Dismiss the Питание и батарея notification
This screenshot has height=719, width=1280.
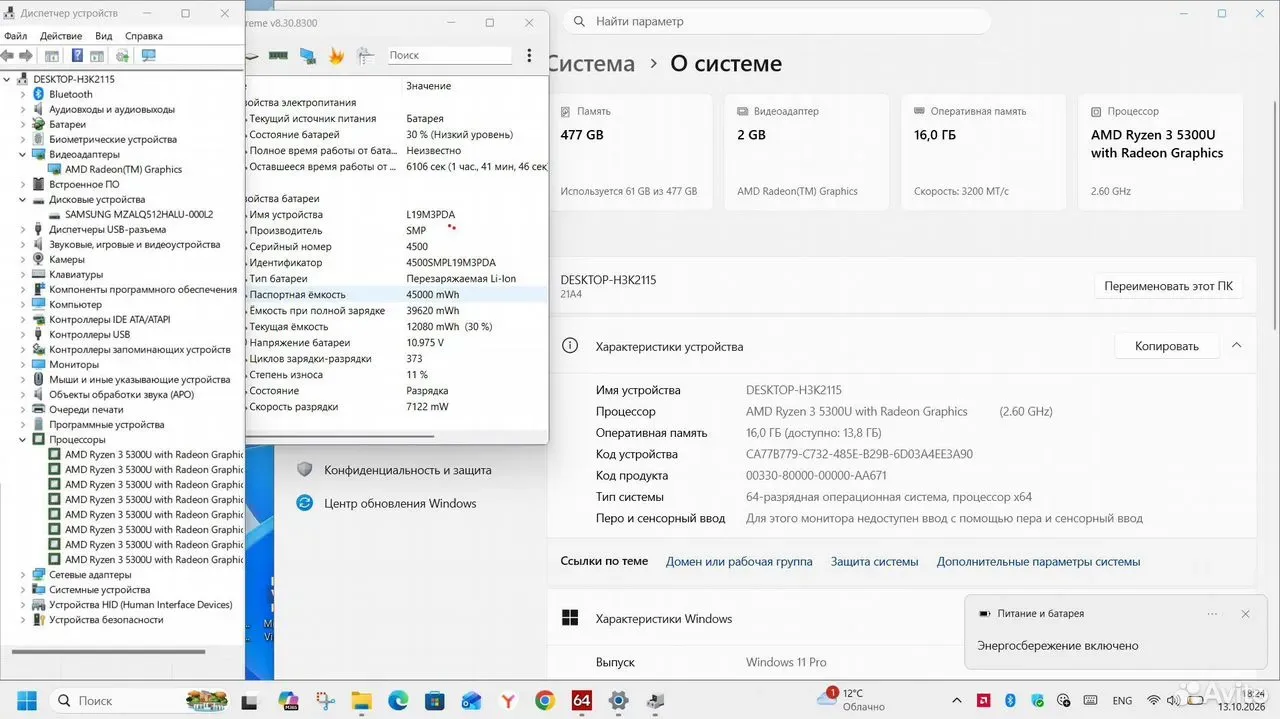point(1245,614)
